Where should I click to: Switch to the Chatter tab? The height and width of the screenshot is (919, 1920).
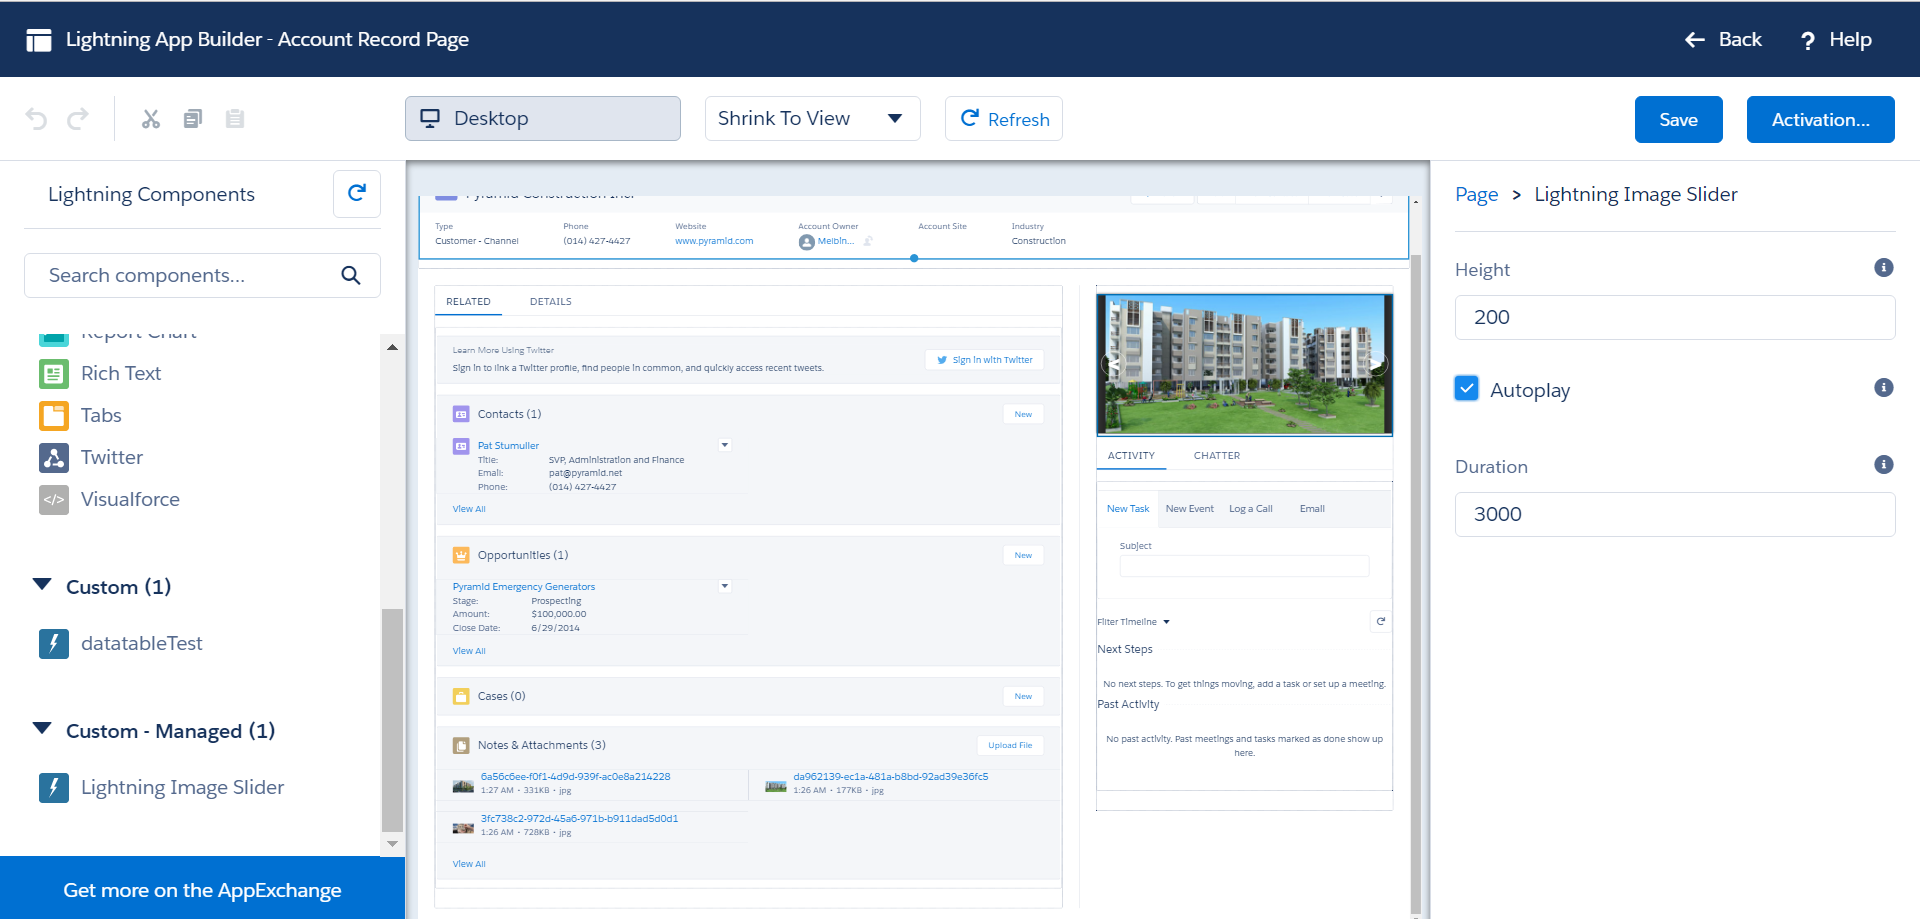(x=1216, y=456)
